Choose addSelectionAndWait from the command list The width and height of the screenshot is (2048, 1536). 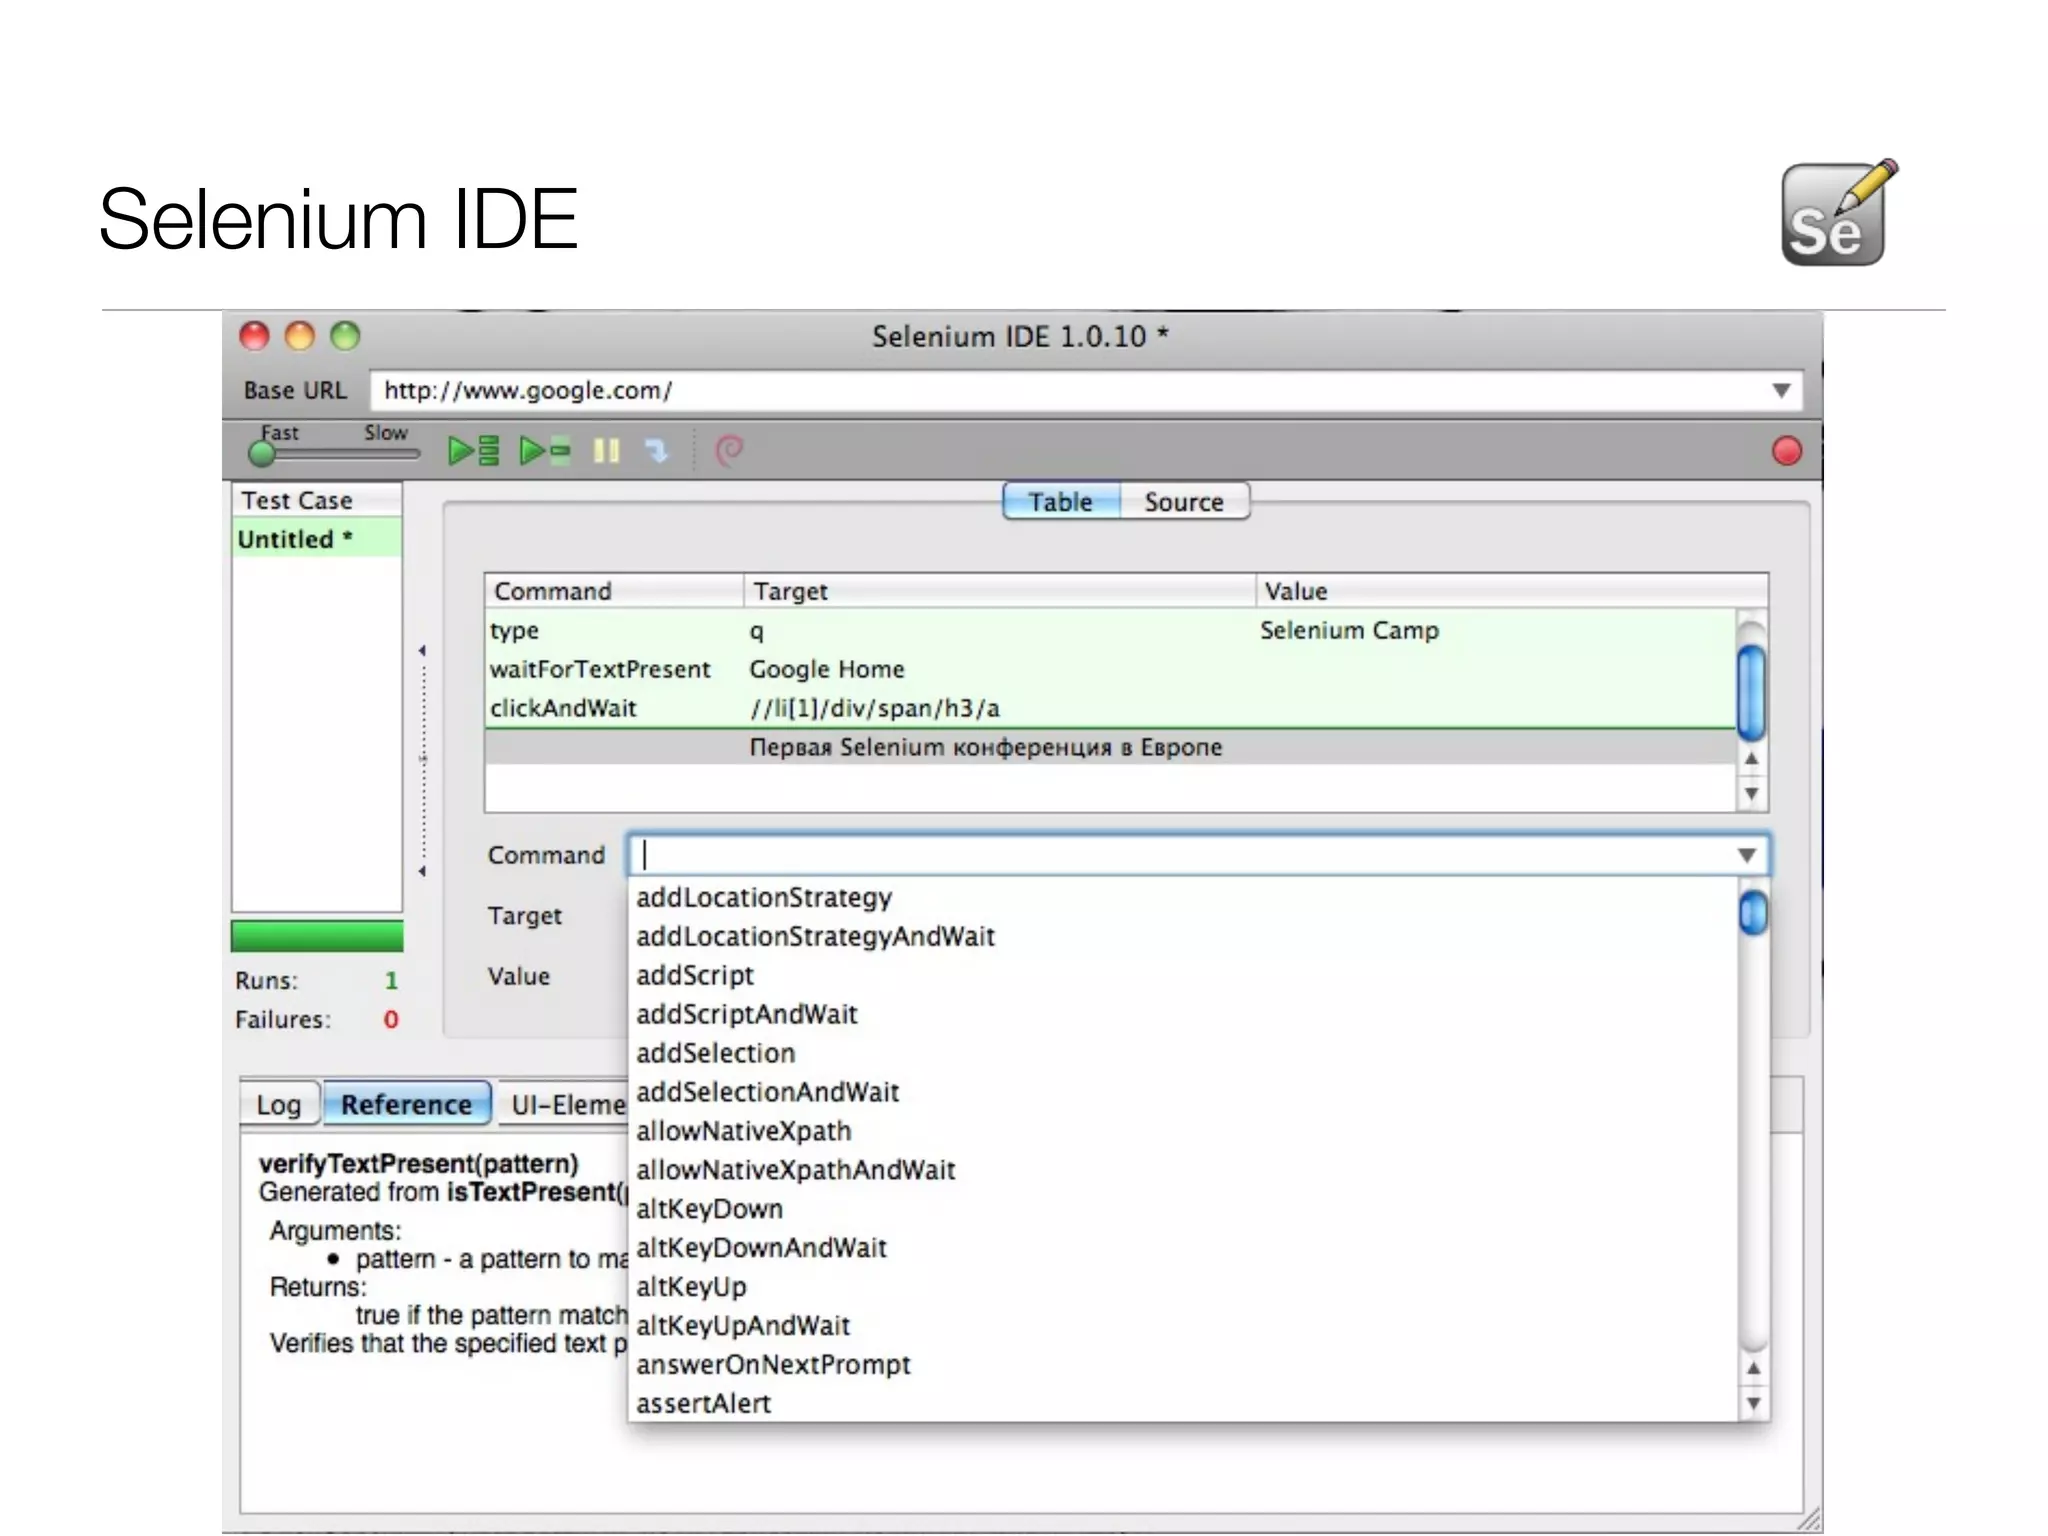(x=1183, y=1092)
